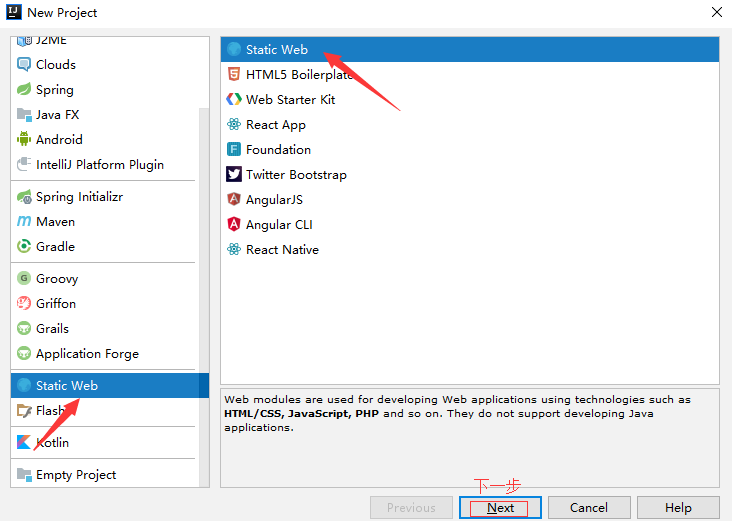Screen dimensions: 732x521
Task: Click the Static Web globe icon in template list
Action: point(234,49)
